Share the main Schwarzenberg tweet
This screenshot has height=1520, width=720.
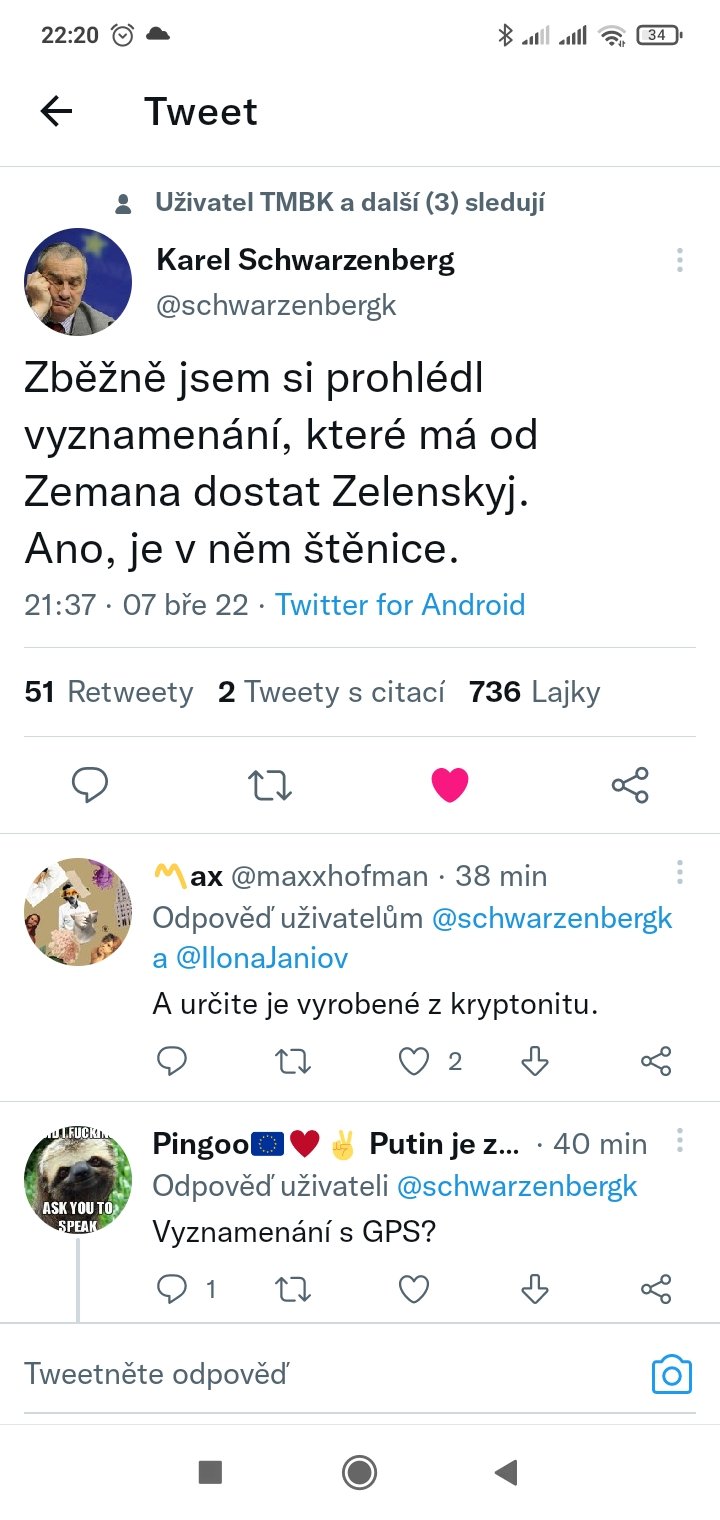tap(630, 785)
